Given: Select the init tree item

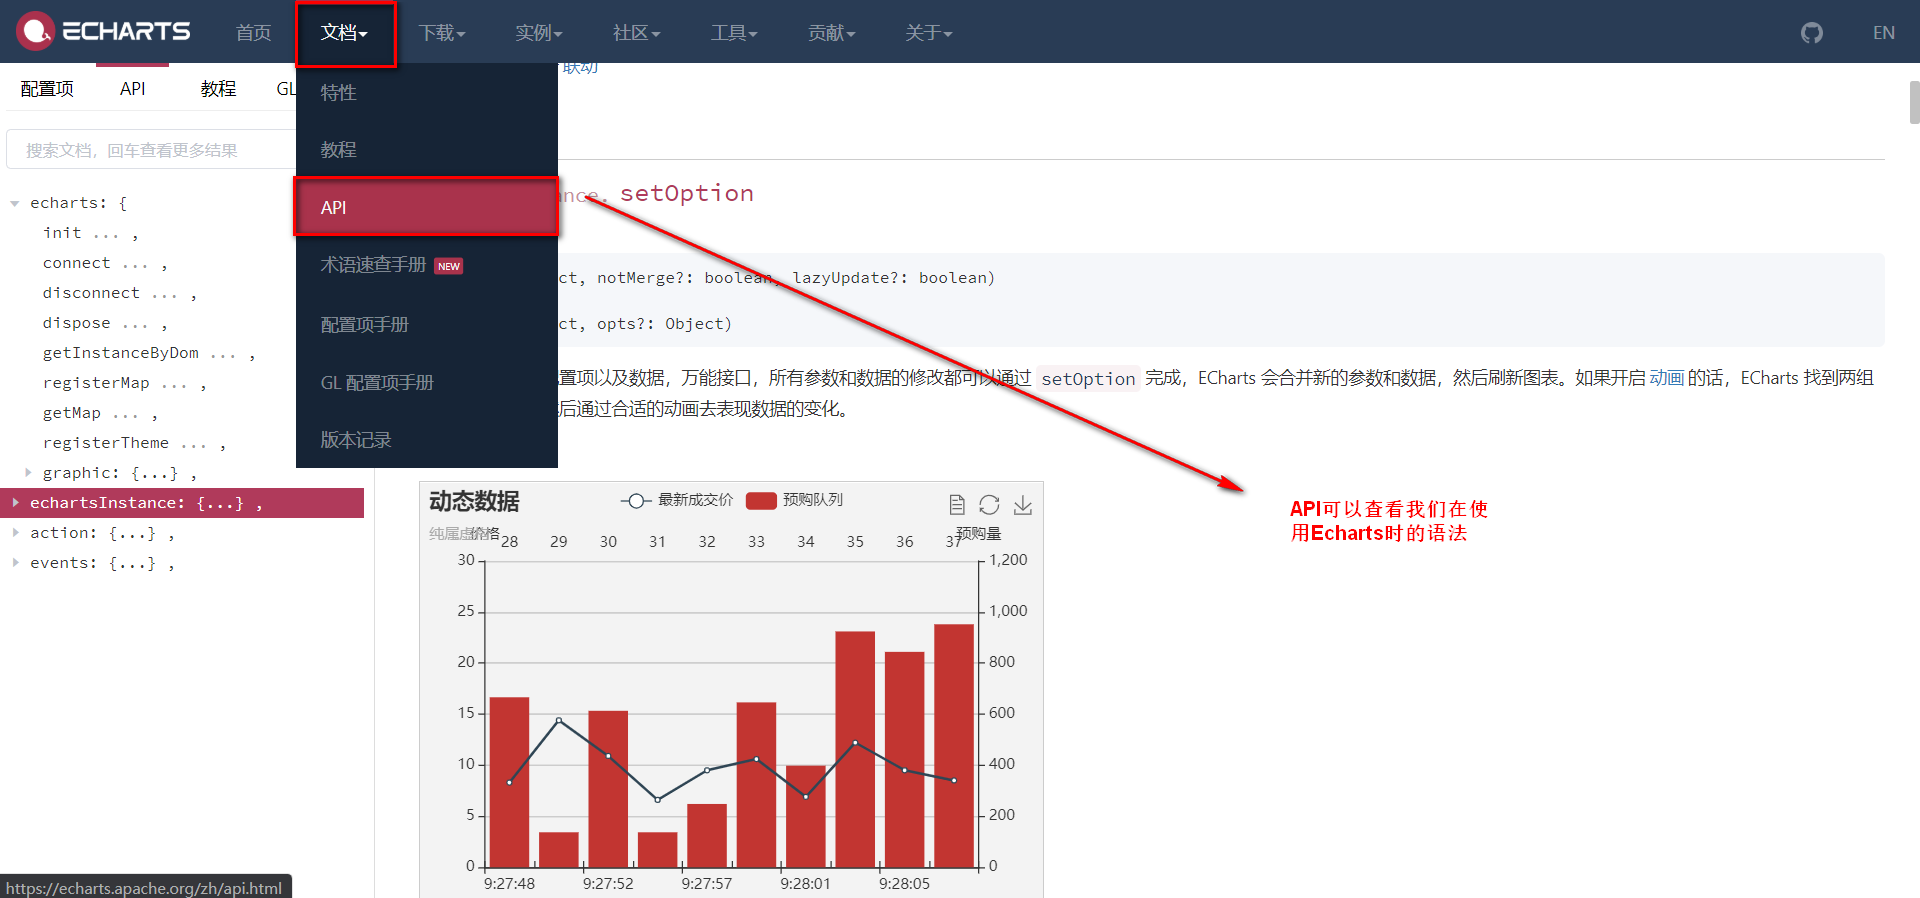Looking at the screenshot, I should (62, 232).
